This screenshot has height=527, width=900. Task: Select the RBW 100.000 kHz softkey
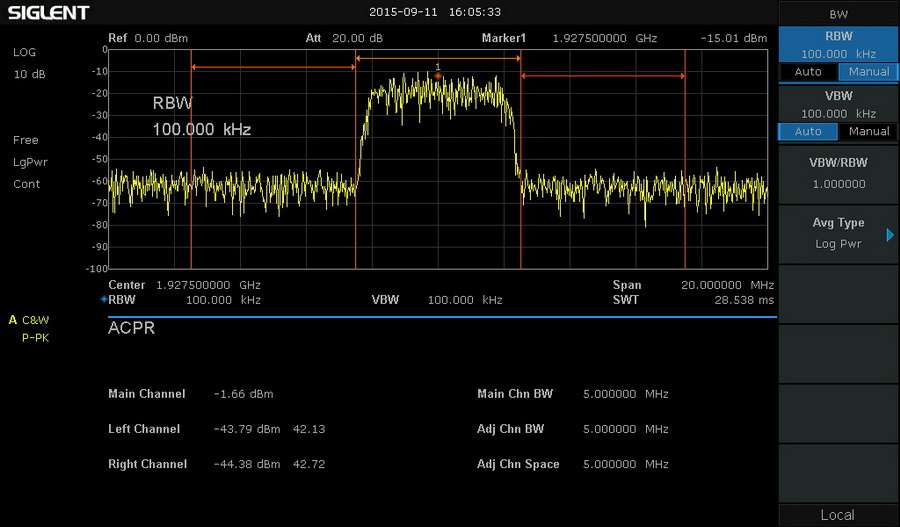[838, 45]
